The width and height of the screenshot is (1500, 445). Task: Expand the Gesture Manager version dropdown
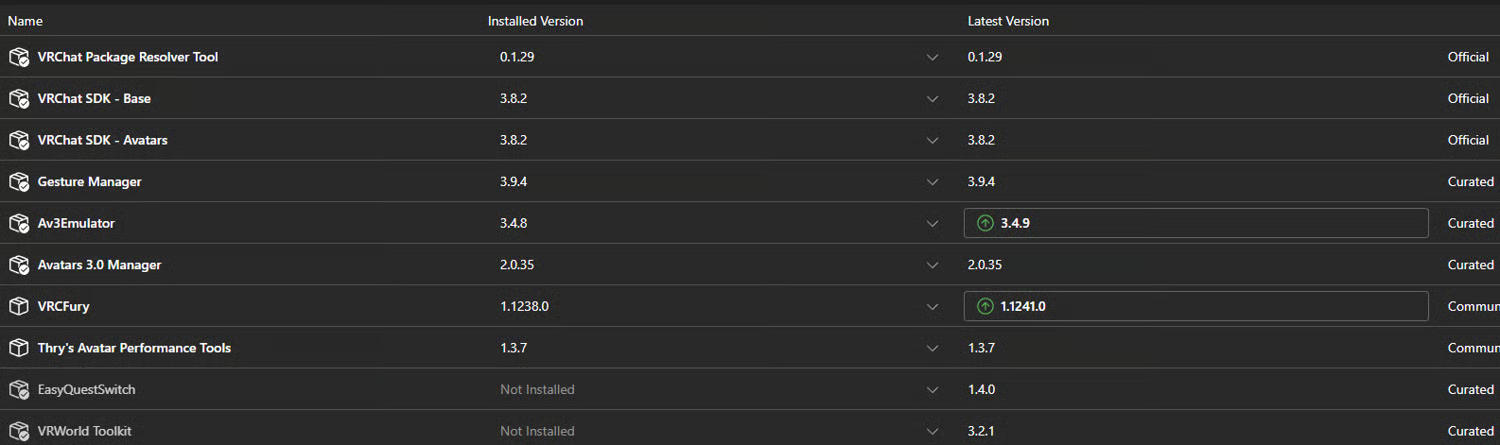click(x=932, y=182)
